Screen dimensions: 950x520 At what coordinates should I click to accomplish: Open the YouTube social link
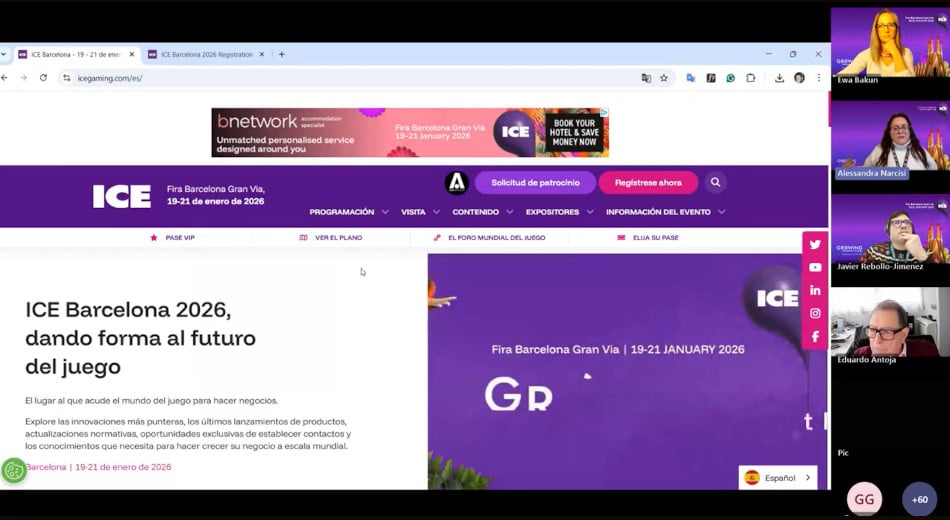pyautogui.click(x=815, y=268)
